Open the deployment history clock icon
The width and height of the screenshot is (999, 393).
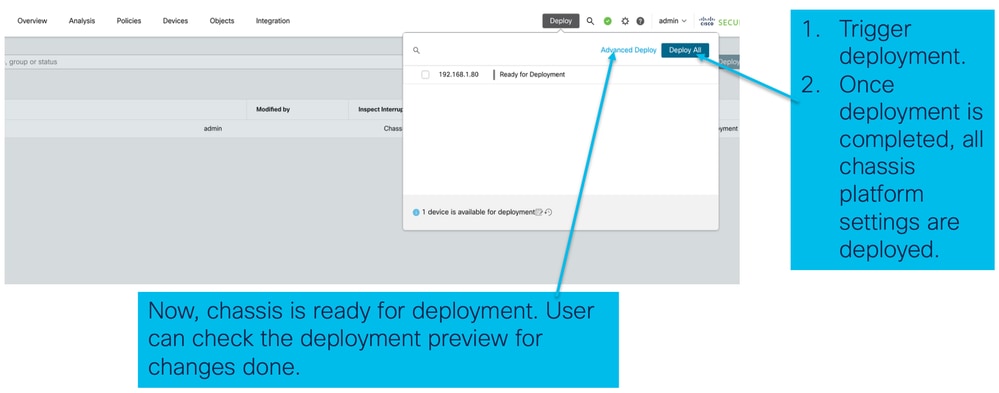tap(549, 212)
